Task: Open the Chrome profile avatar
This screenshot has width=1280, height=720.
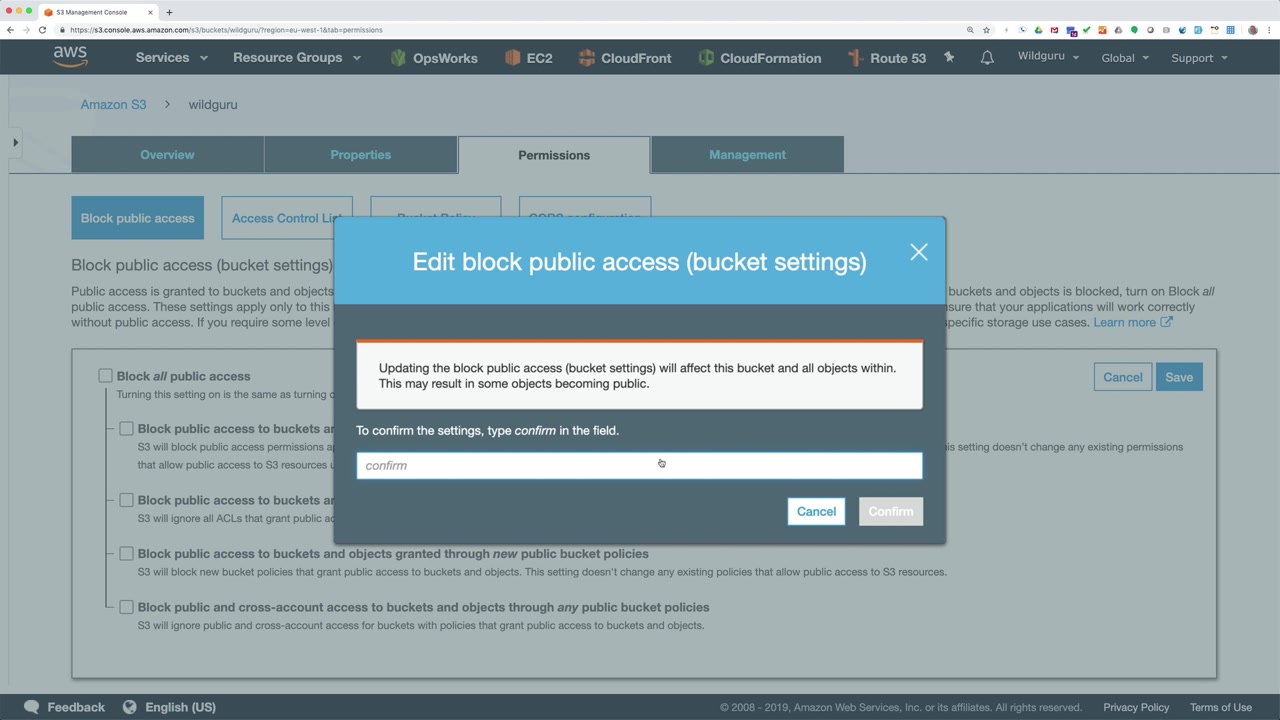Action: [x=1253, y=30]
